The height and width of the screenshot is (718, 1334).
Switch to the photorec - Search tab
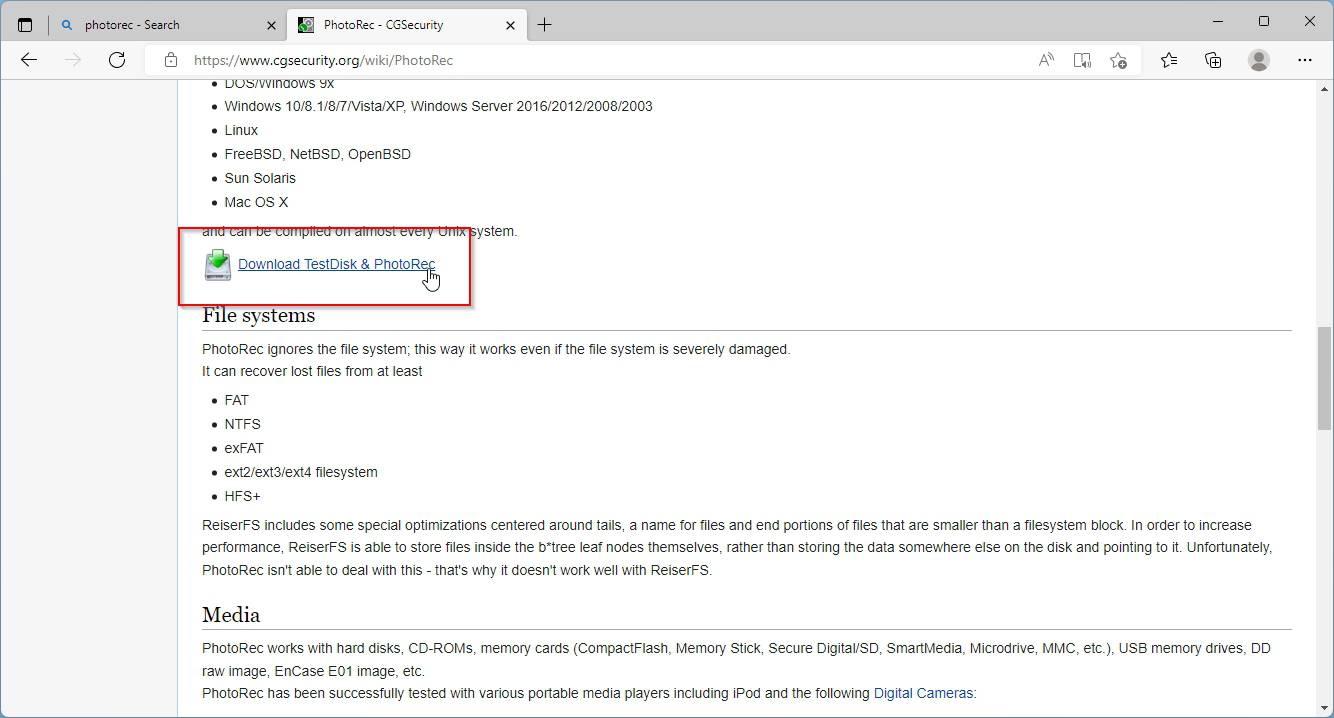click(167, 25)
